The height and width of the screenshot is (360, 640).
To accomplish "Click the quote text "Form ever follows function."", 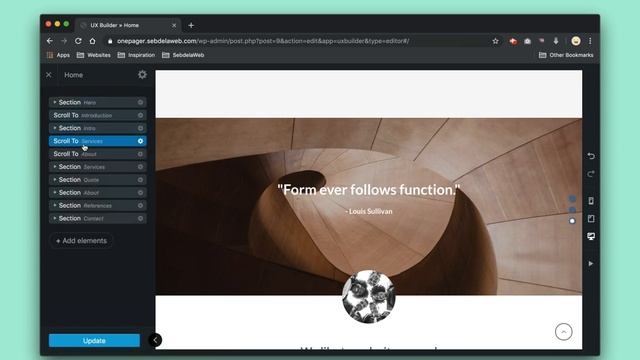I will pyautogui.click(x=369, y=190).
